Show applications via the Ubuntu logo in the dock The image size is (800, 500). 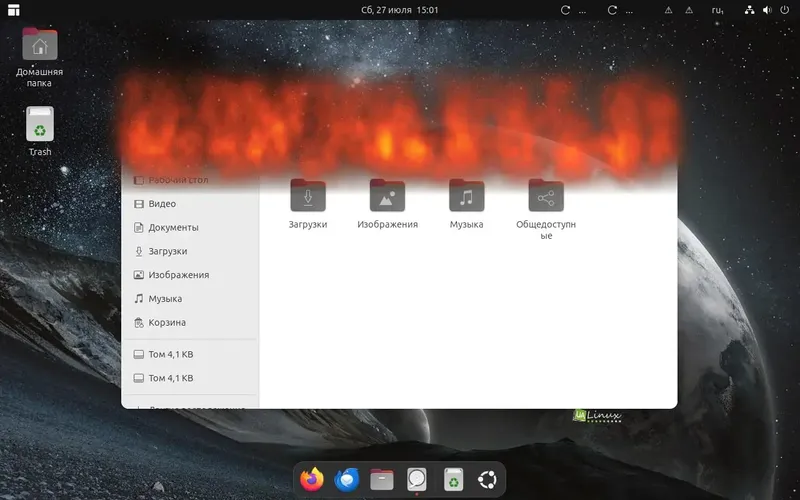(x=487, y=480)
